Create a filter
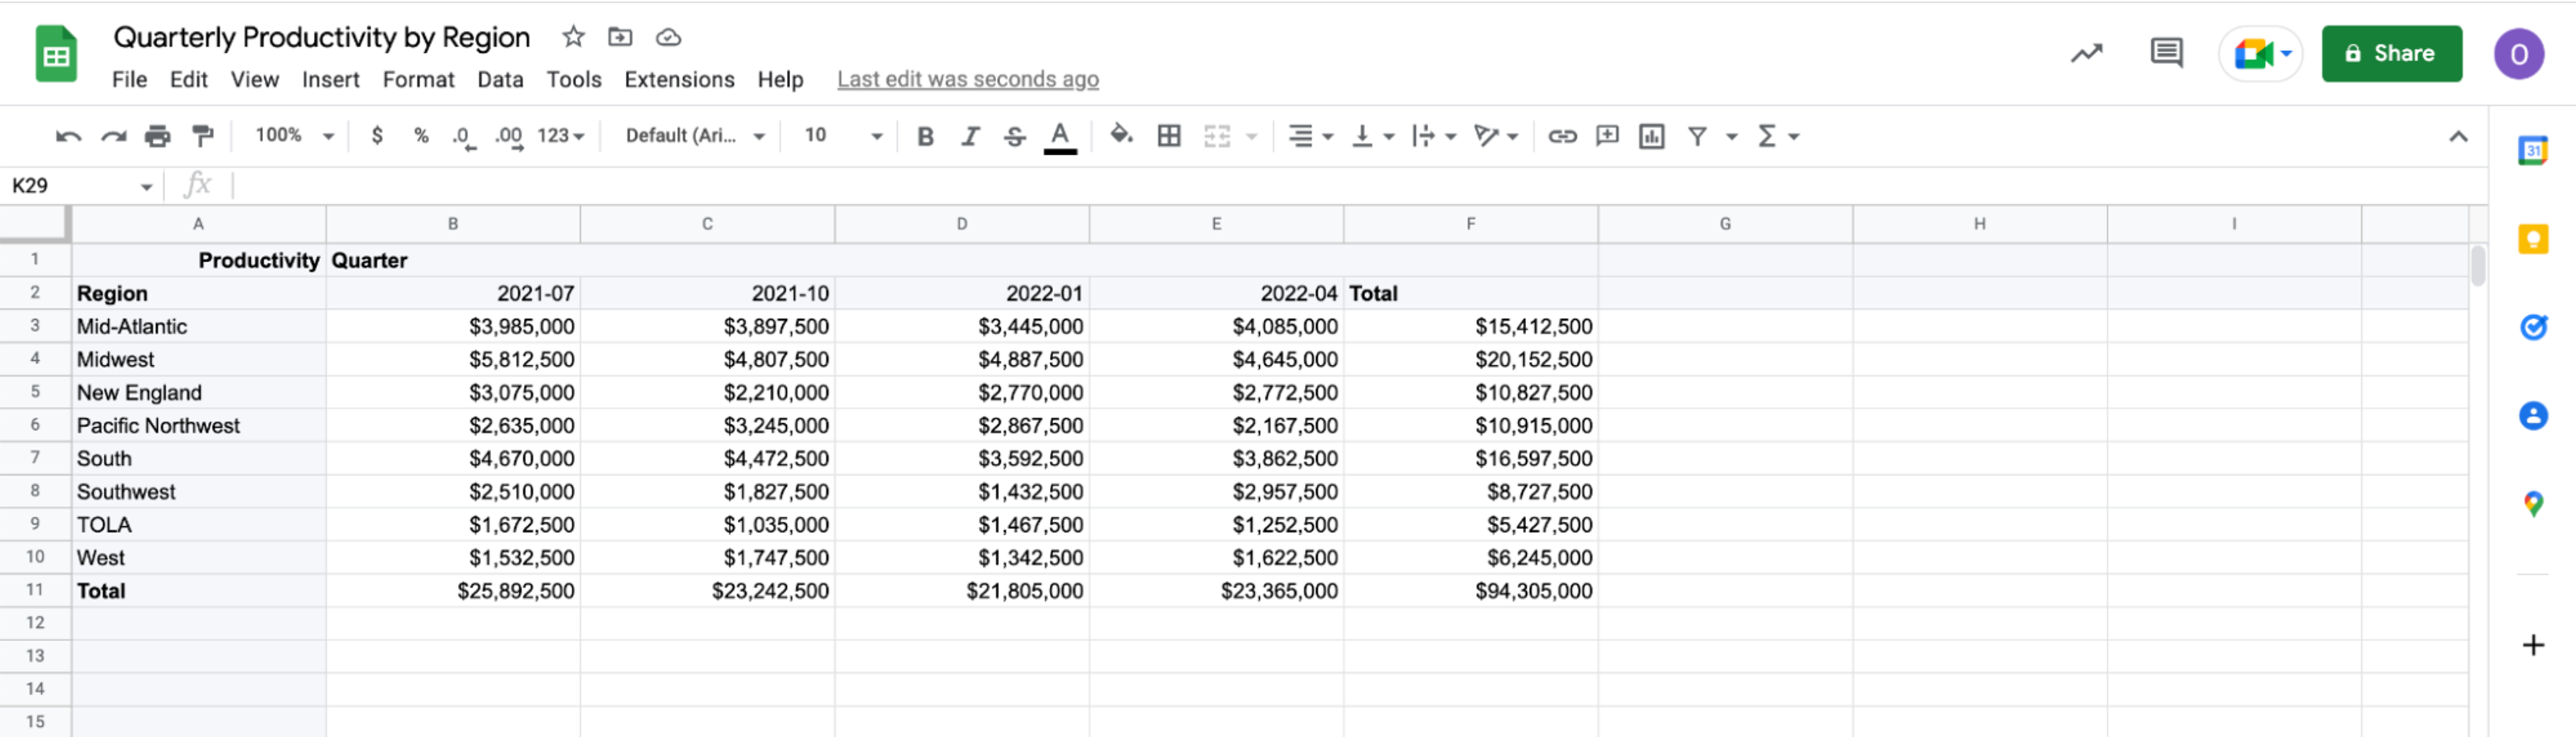 tap(1697, 136)
